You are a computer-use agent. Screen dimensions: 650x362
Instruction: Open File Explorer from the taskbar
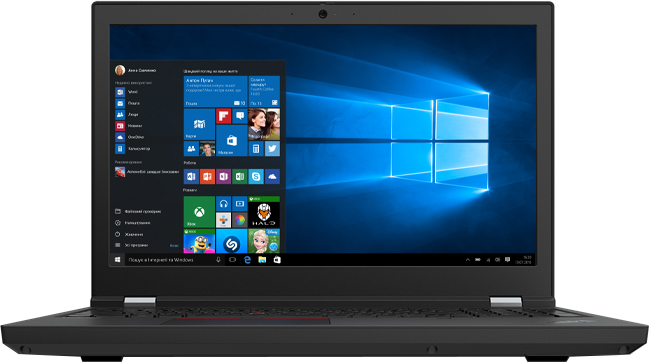pos(262,260)
